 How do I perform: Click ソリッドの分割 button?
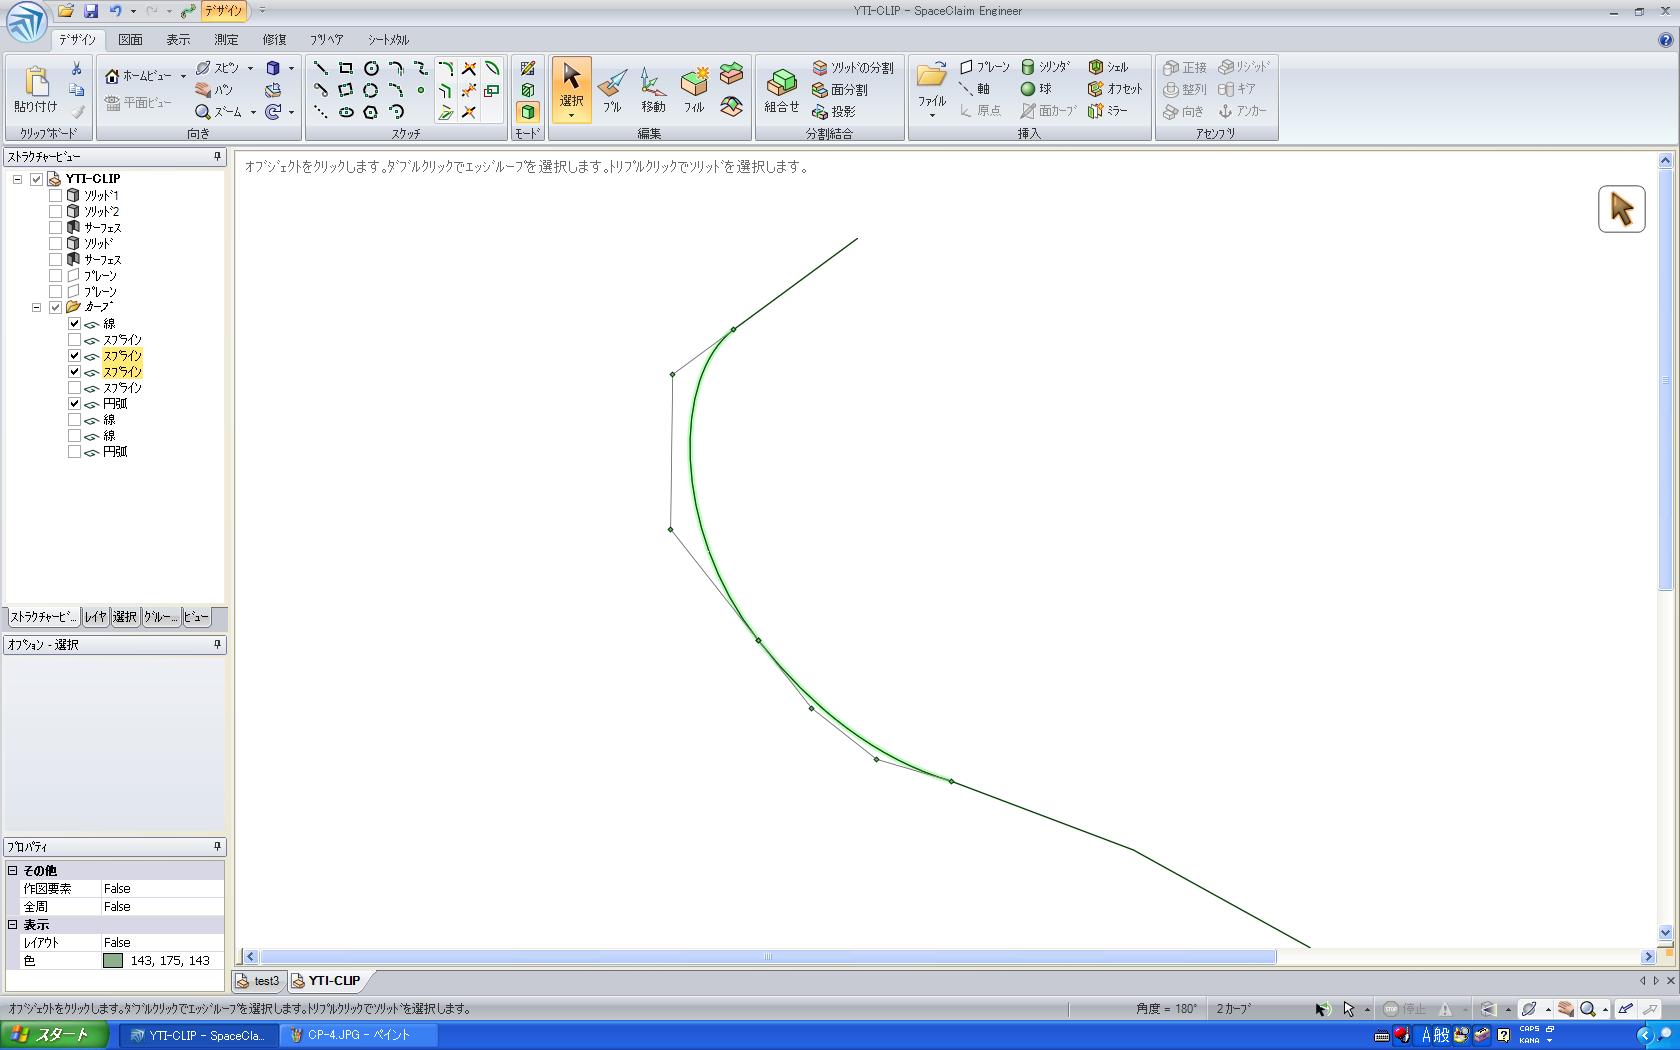853,67
